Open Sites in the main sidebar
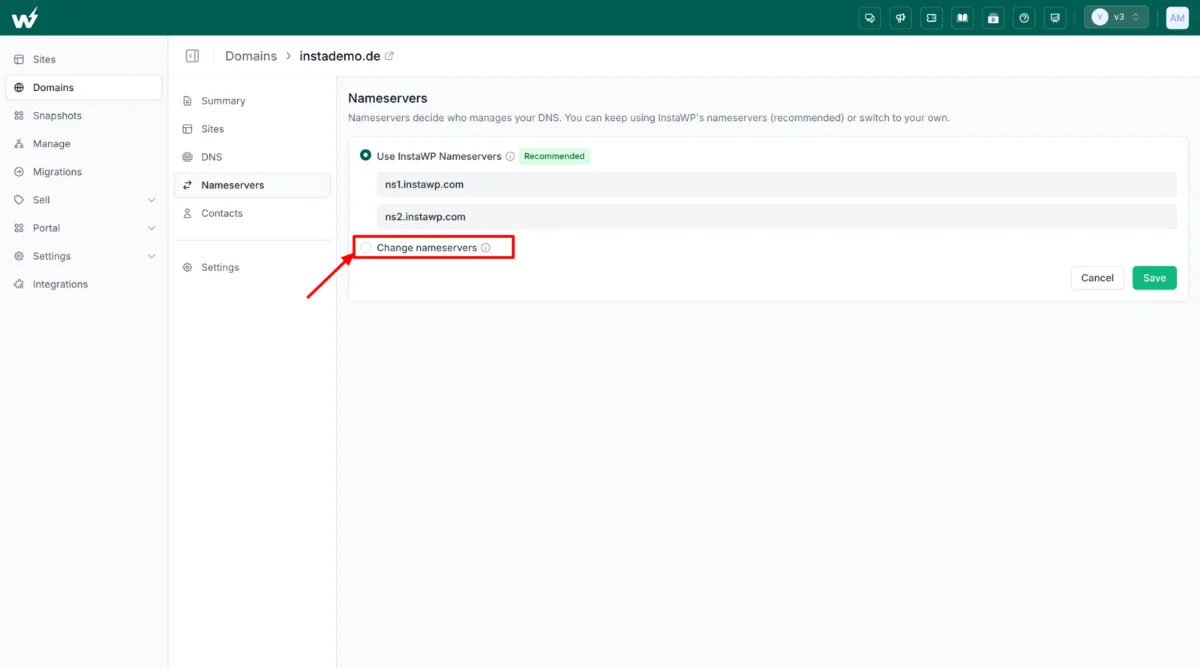This screenshot has width=1200, height=668. [84, 60]
